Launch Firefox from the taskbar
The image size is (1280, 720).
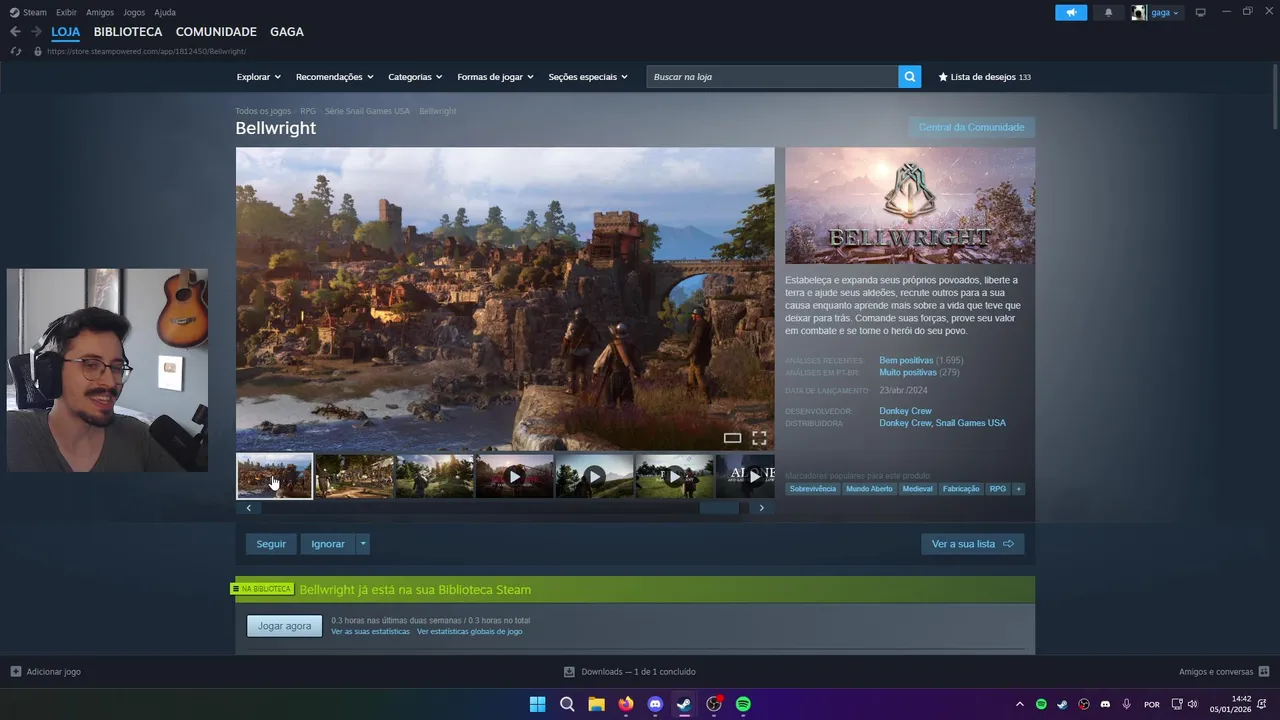pos(626,704)
